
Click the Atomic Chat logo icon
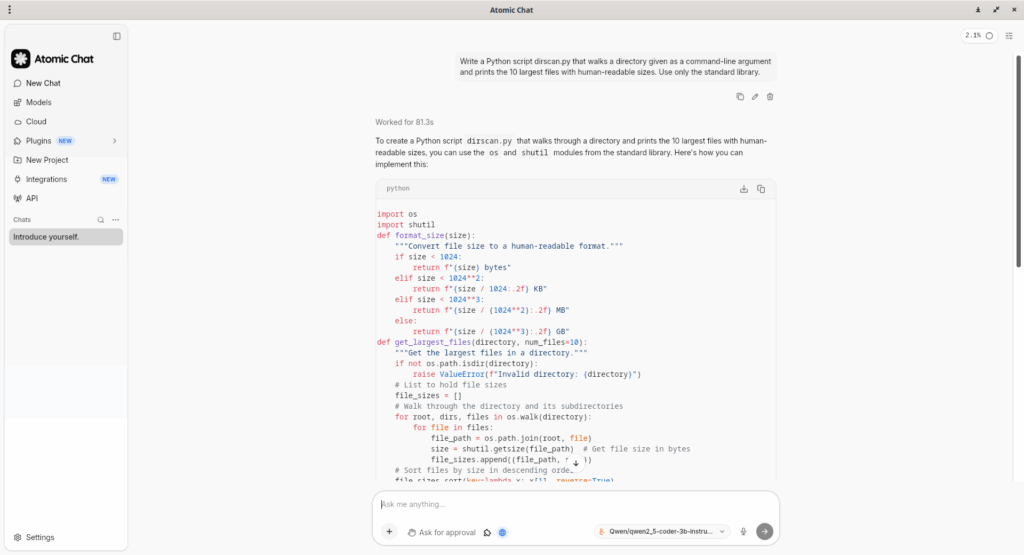(20, 59)
